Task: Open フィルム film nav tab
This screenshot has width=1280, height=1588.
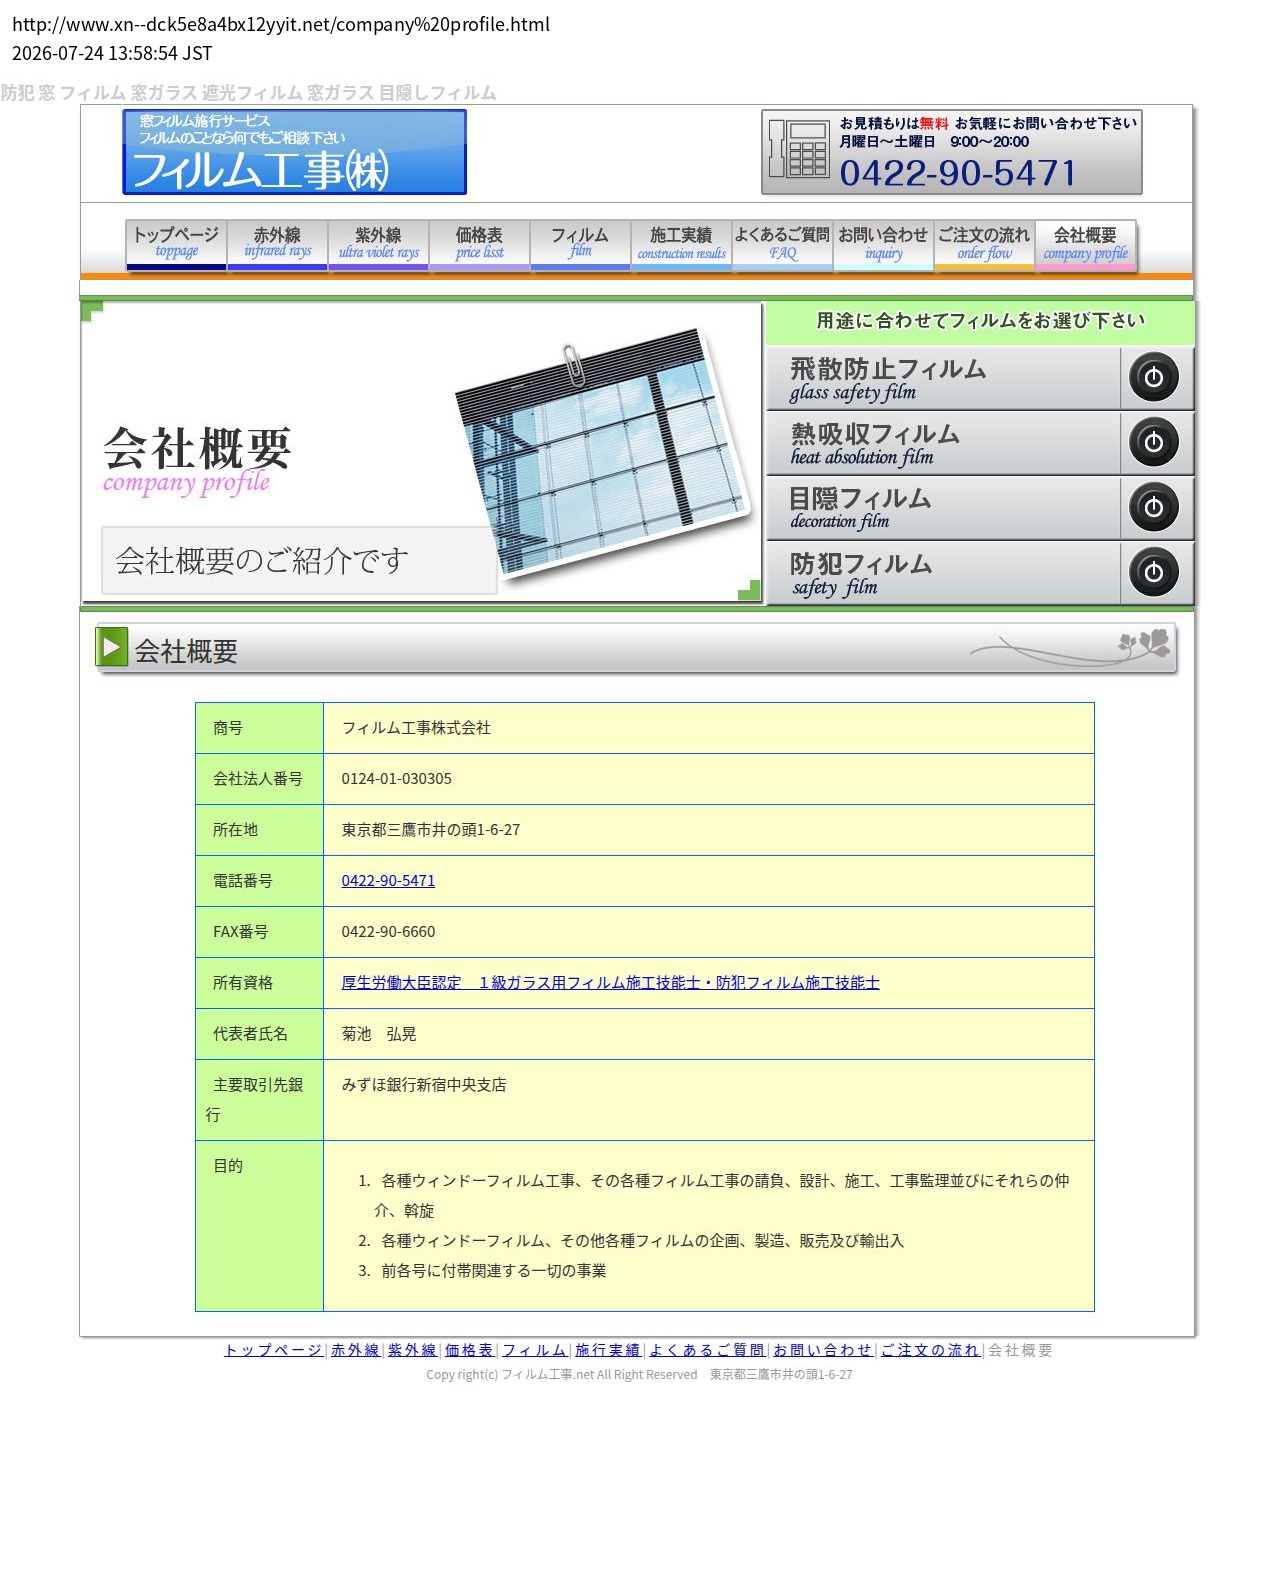Action: point(580,244)
